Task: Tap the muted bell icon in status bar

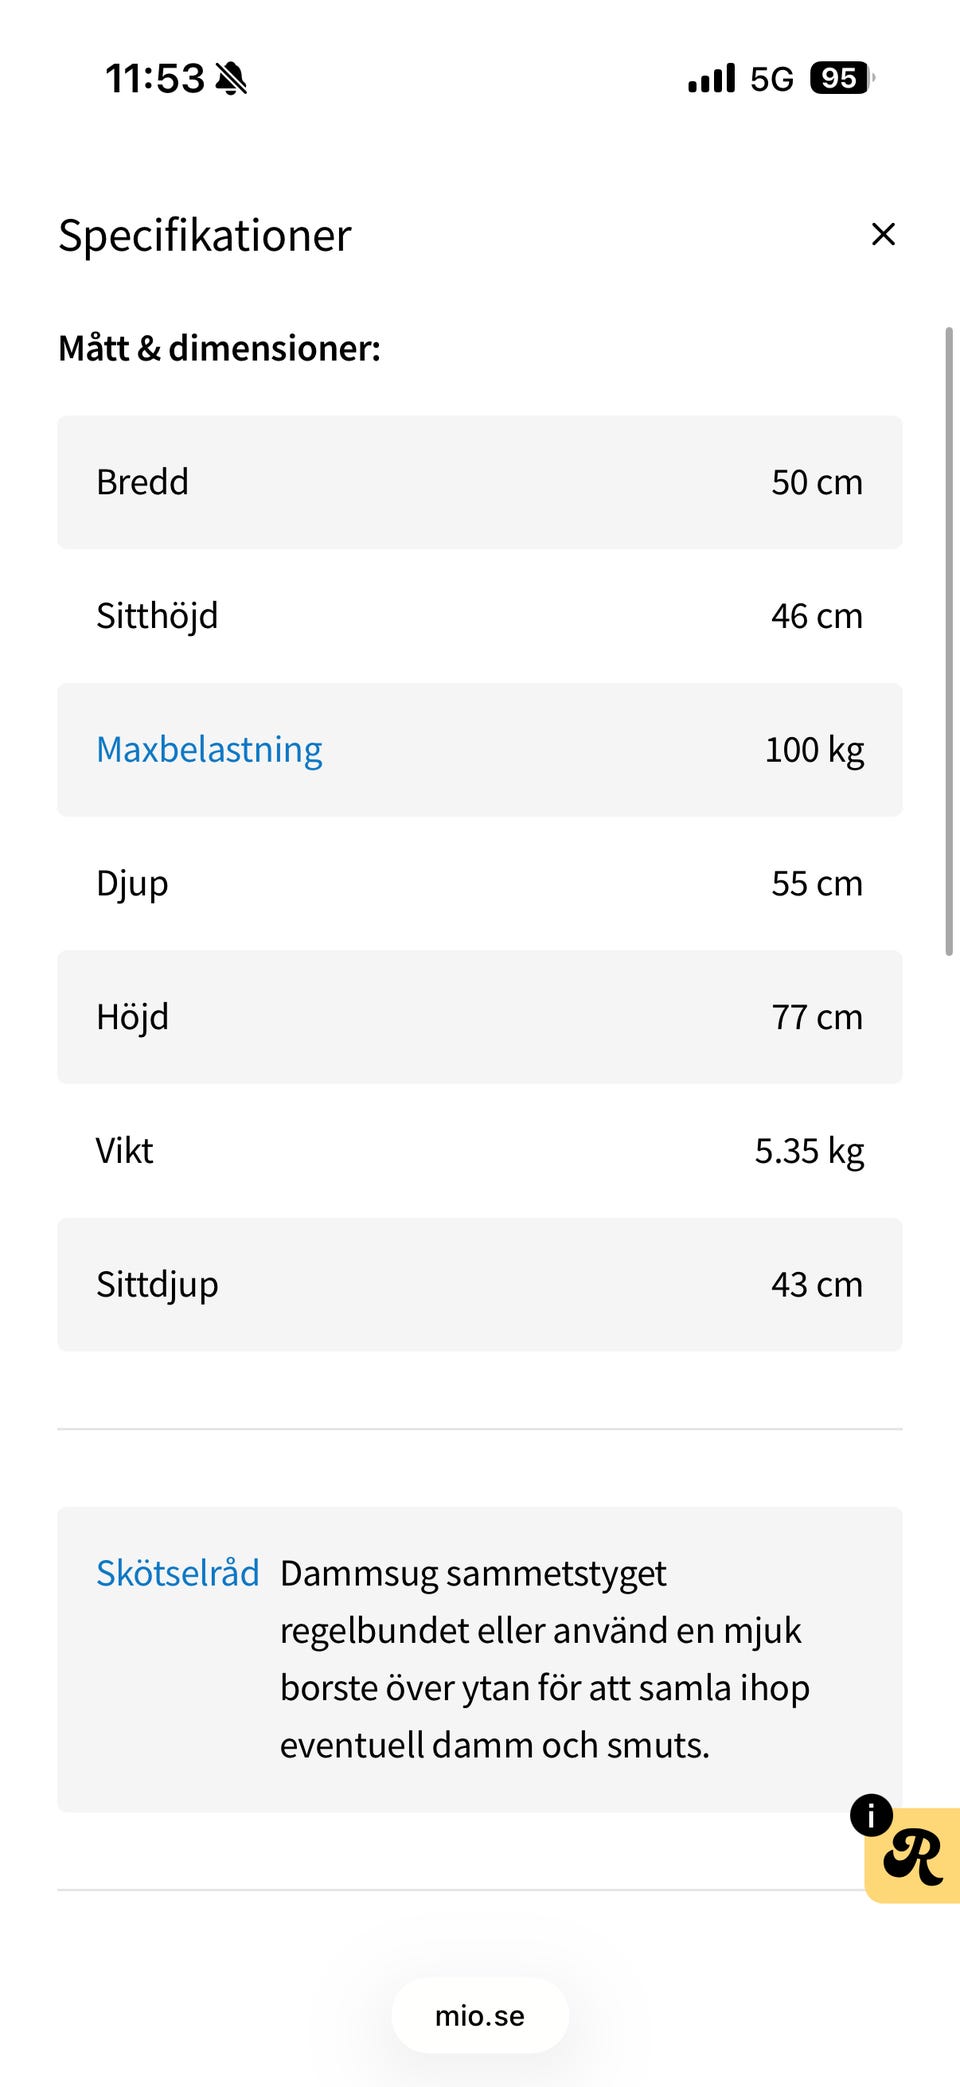Action: [x=231, y=78]
